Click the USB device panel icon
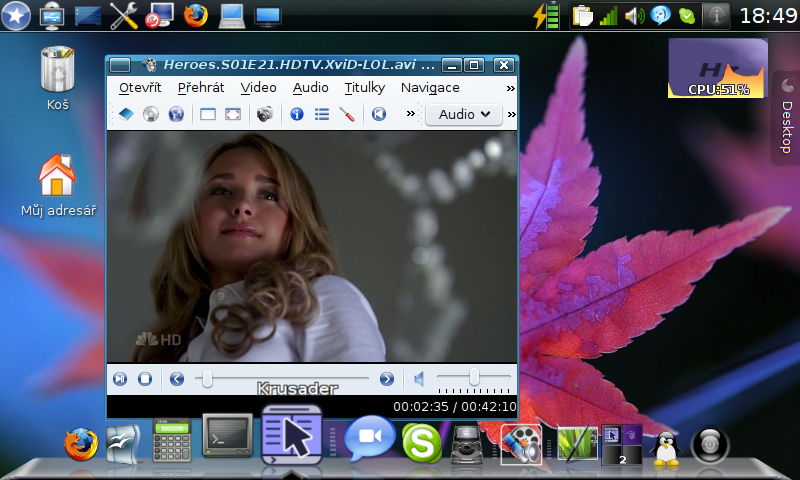The height and width of the screenshot is (480, 800). [x=52, y=15]
